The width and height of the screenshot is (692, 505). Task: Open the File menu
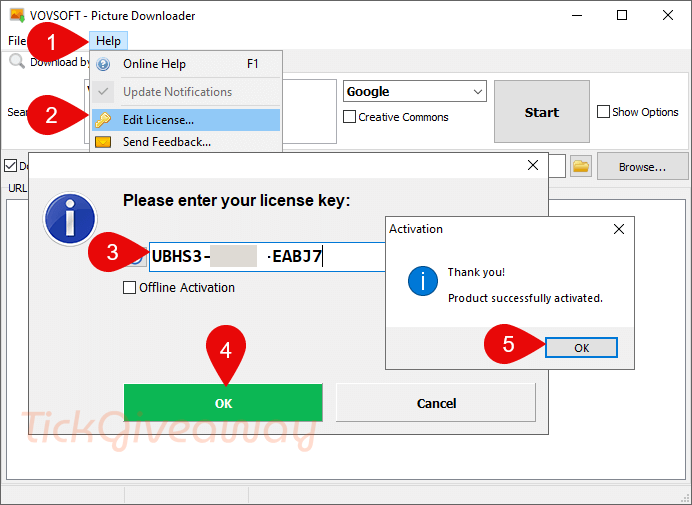pos(17,41)
